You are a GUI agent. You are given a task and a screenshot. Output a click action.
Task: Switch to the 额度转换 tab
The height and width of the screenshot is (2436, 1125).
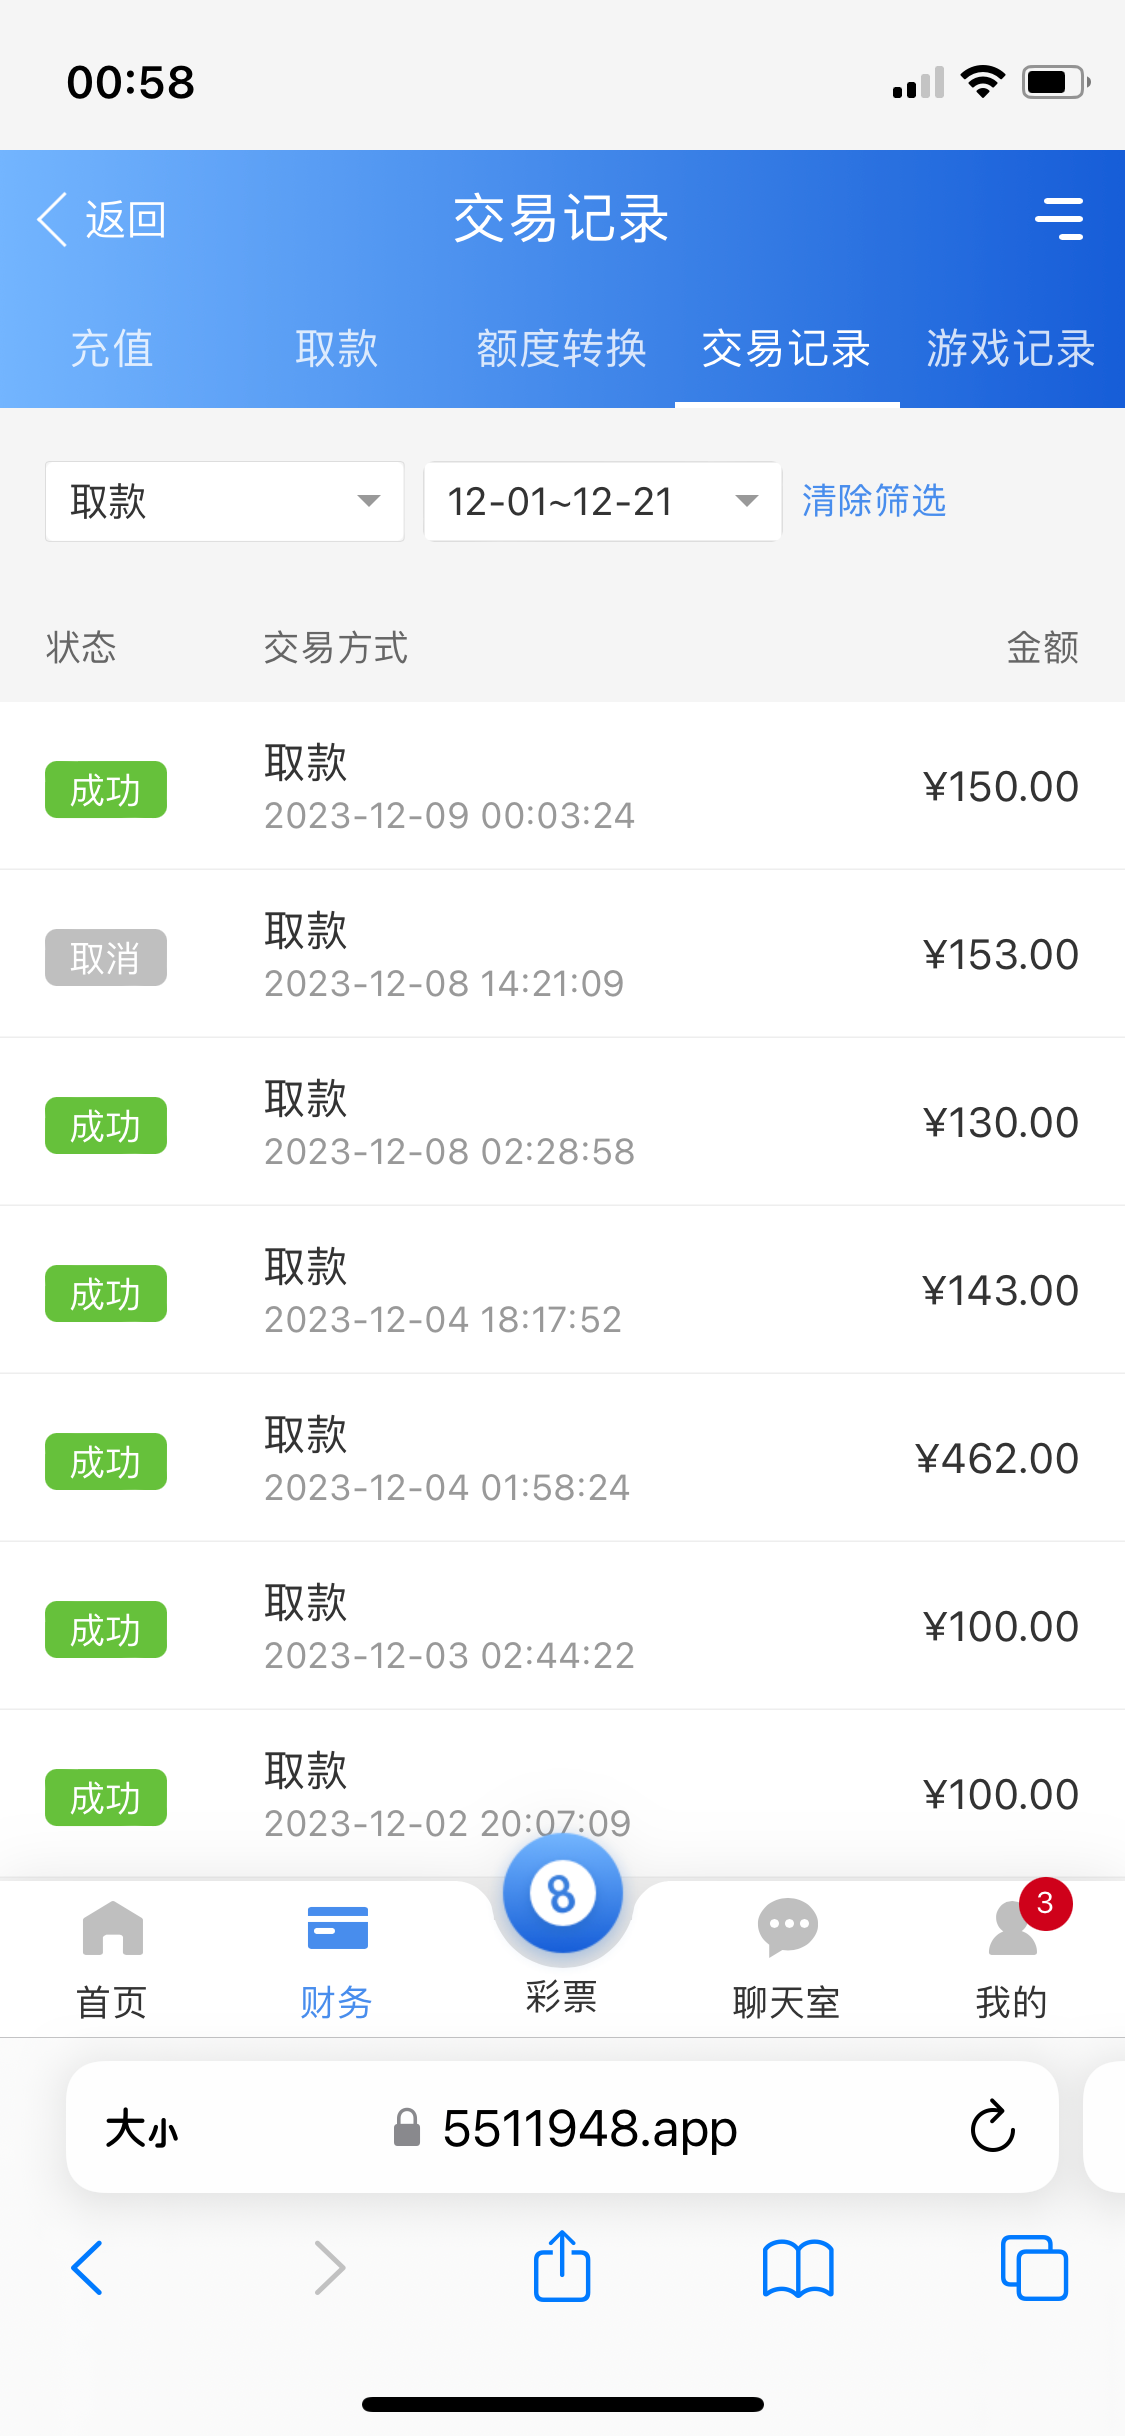(561, 349)
